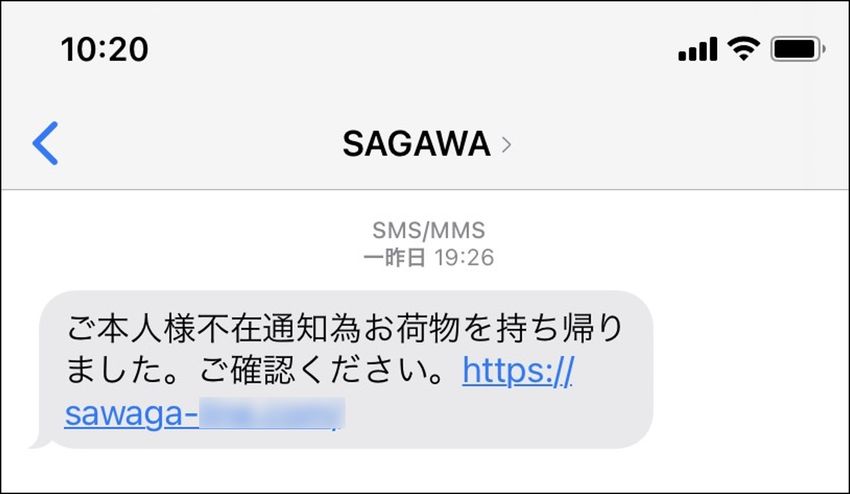Open SAGAWA contact details from header name
Screen dimensions: 850x494
[x=416, y=144]
